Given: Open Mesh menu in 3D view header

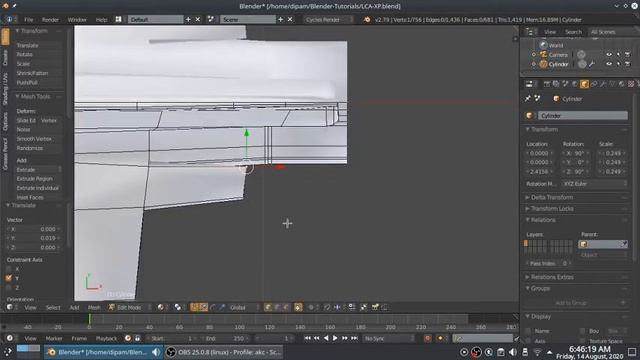Looking at the screenshot, I should [x=94, y=307].
